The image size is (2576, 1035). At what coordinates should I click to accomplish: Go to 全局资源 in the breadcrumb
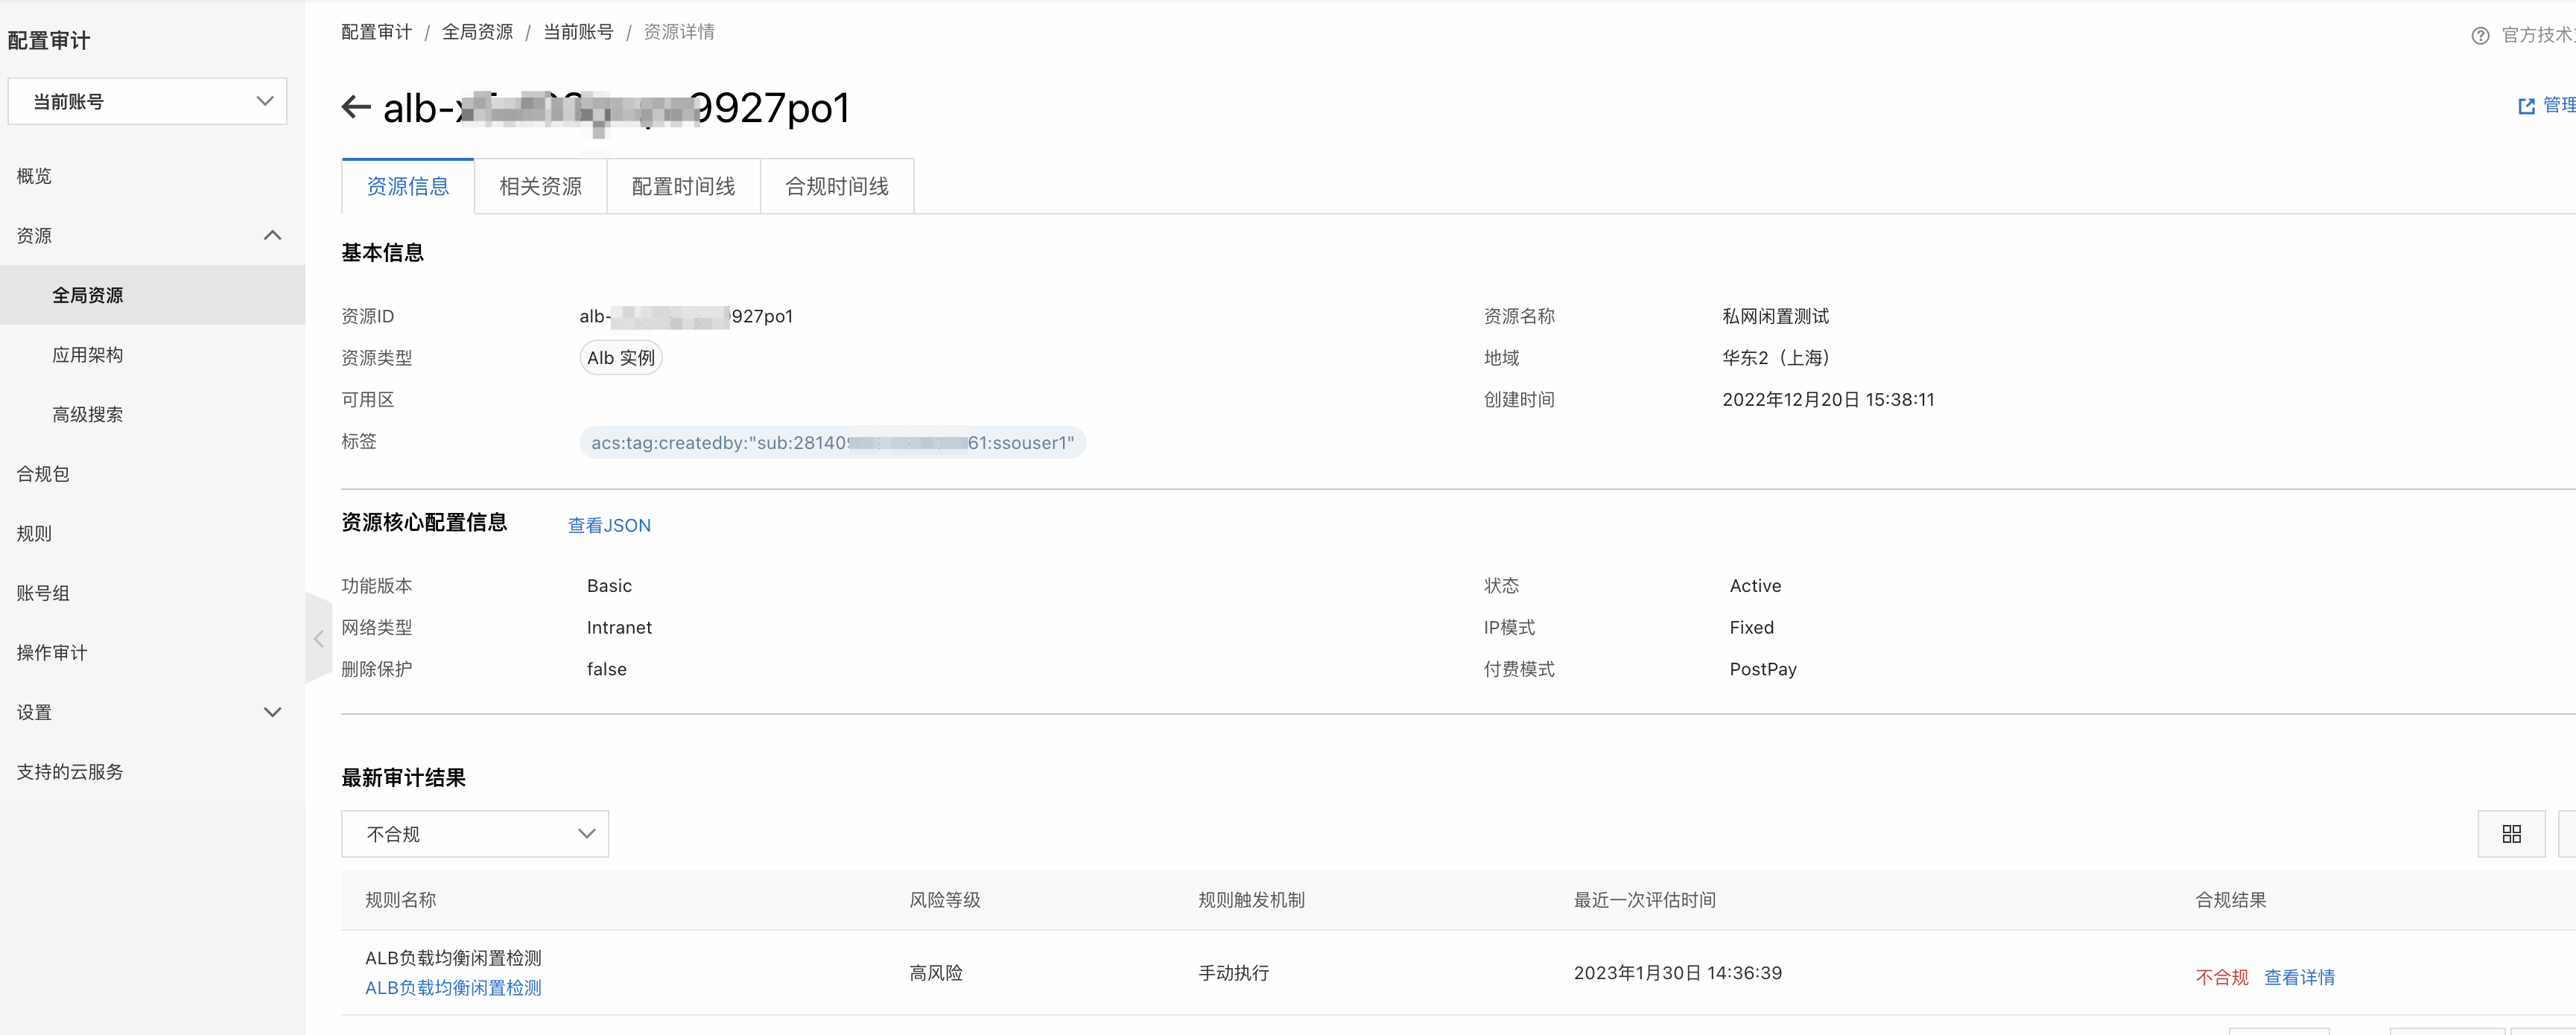point(477,32)
